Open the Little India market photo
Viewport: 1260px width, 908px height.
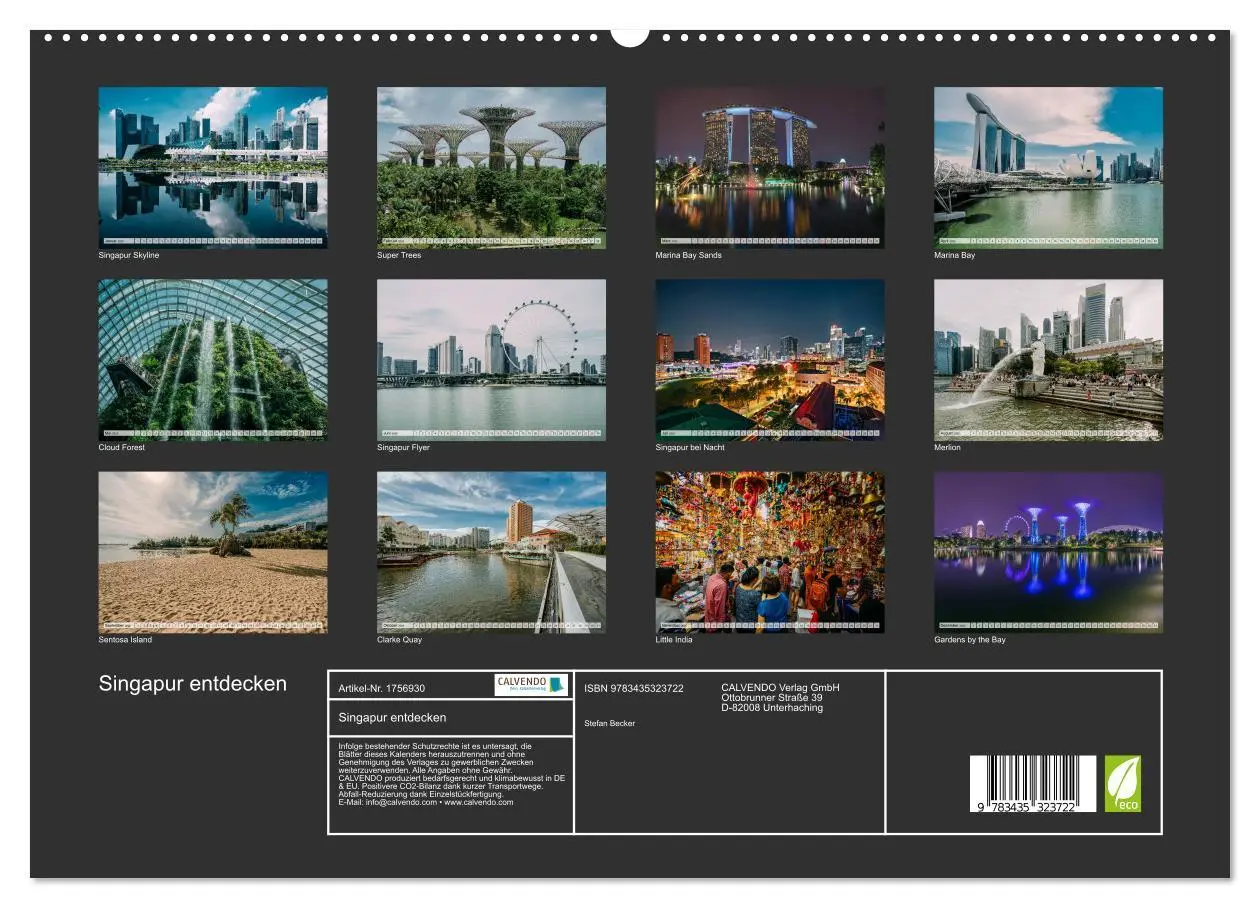click(x=770, y=552)
